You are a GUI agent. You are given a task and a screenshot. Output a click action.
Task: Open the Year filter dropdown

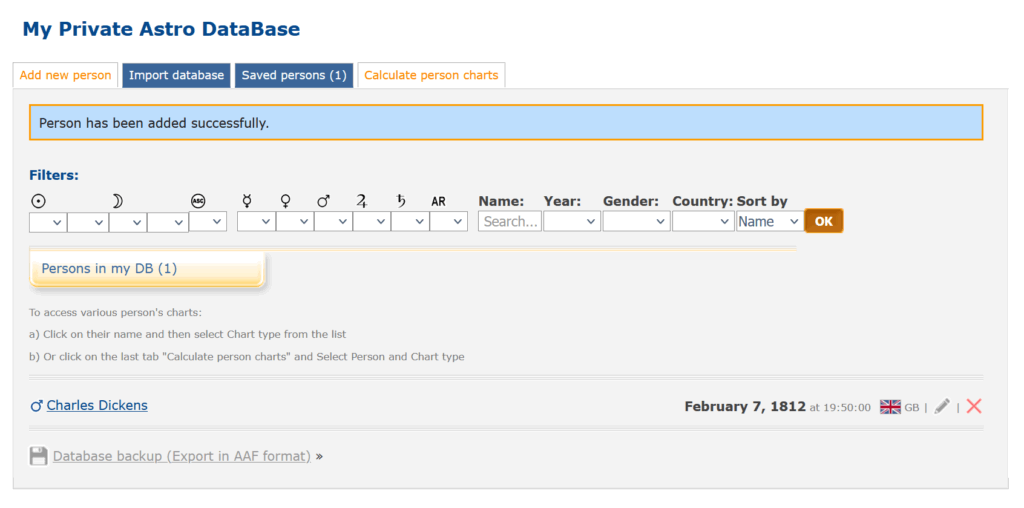tap(571, 222)
